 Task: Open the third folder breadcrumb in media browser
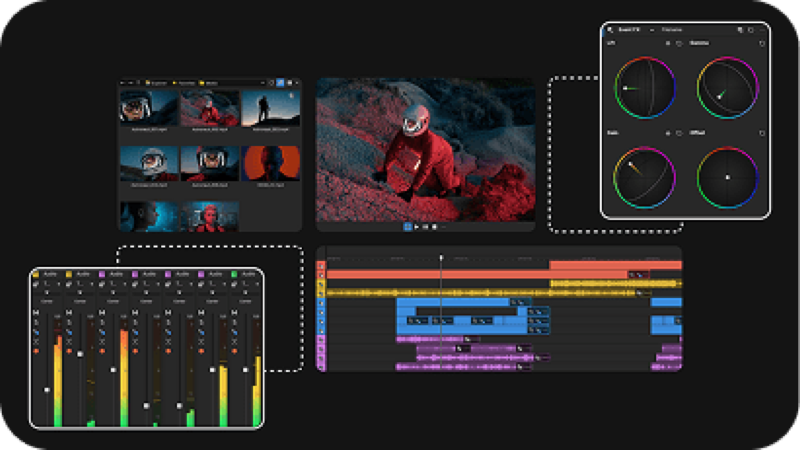coord(209,83)
